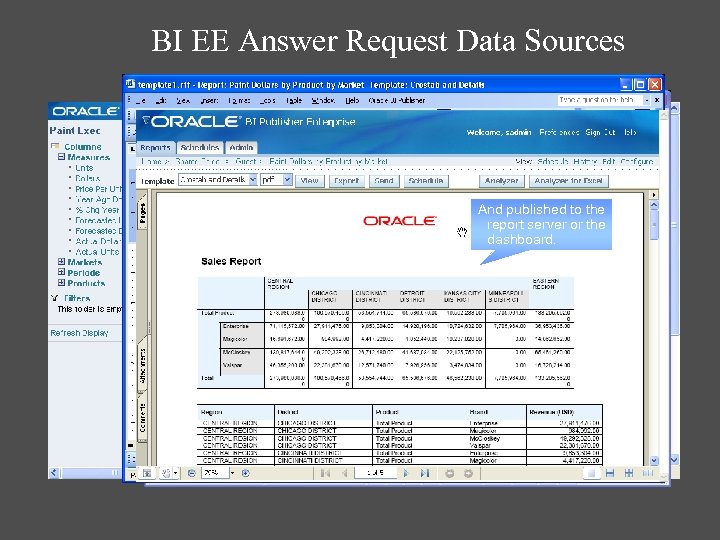Open the Comments side panel tab
This screenshot has width=720, height=540.
[142, 417]
